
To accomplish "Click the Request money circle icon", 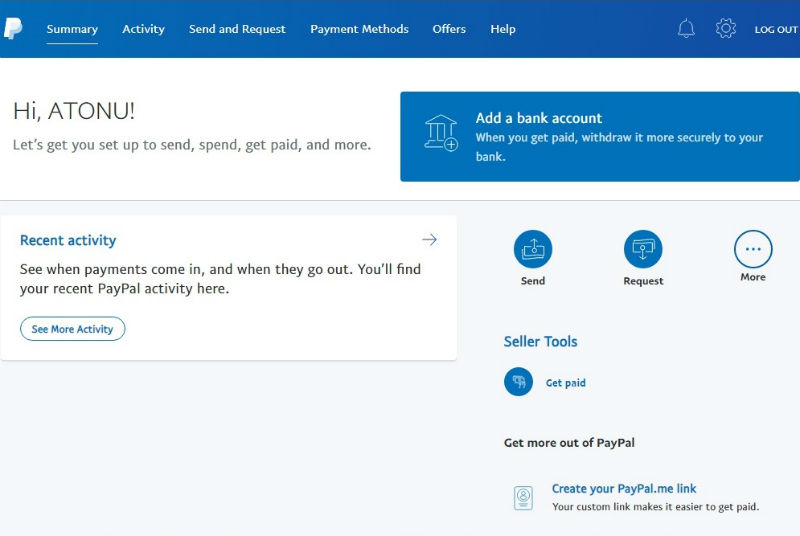I will coord(643,249).
